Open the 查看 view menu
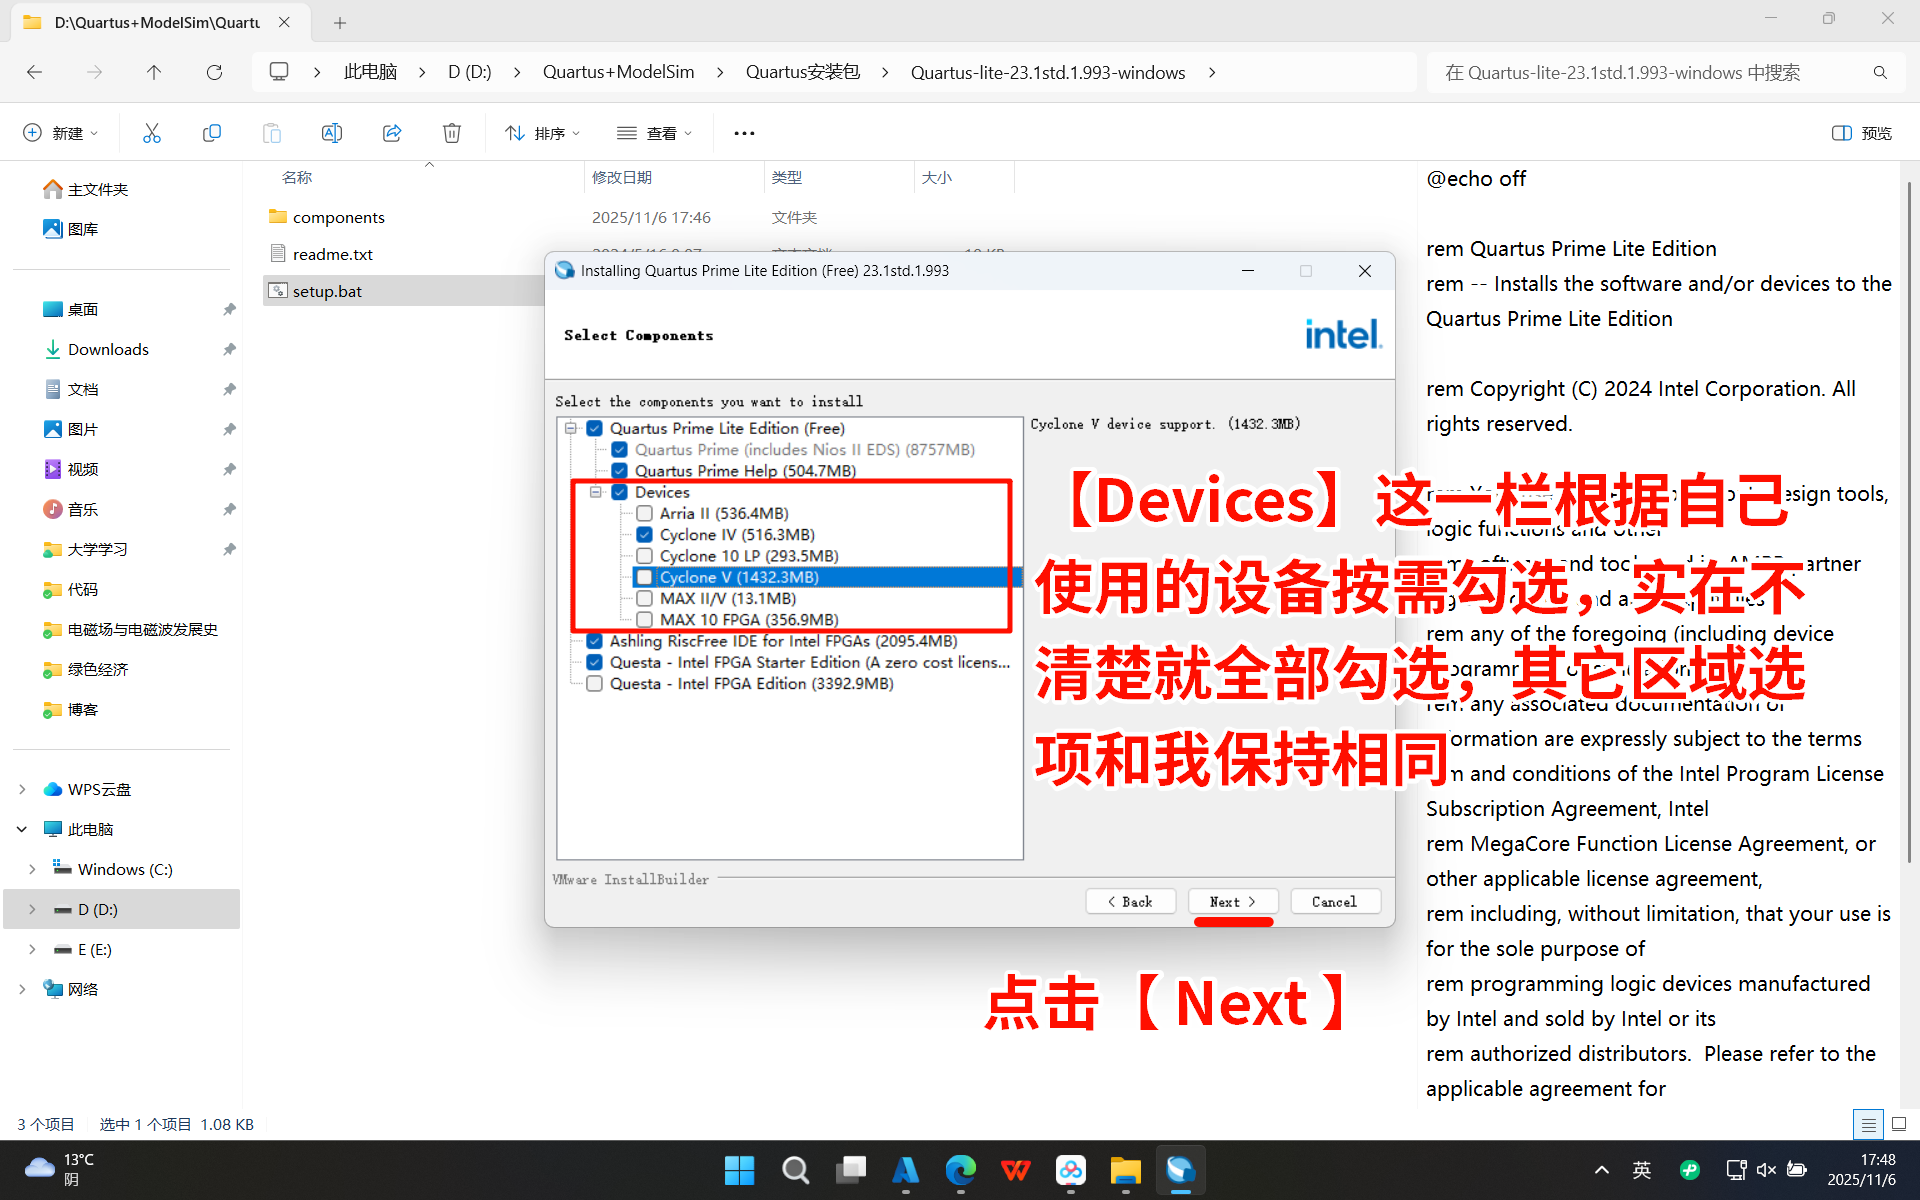This screenshot has width=1920, height=1200. click(655, 133)
